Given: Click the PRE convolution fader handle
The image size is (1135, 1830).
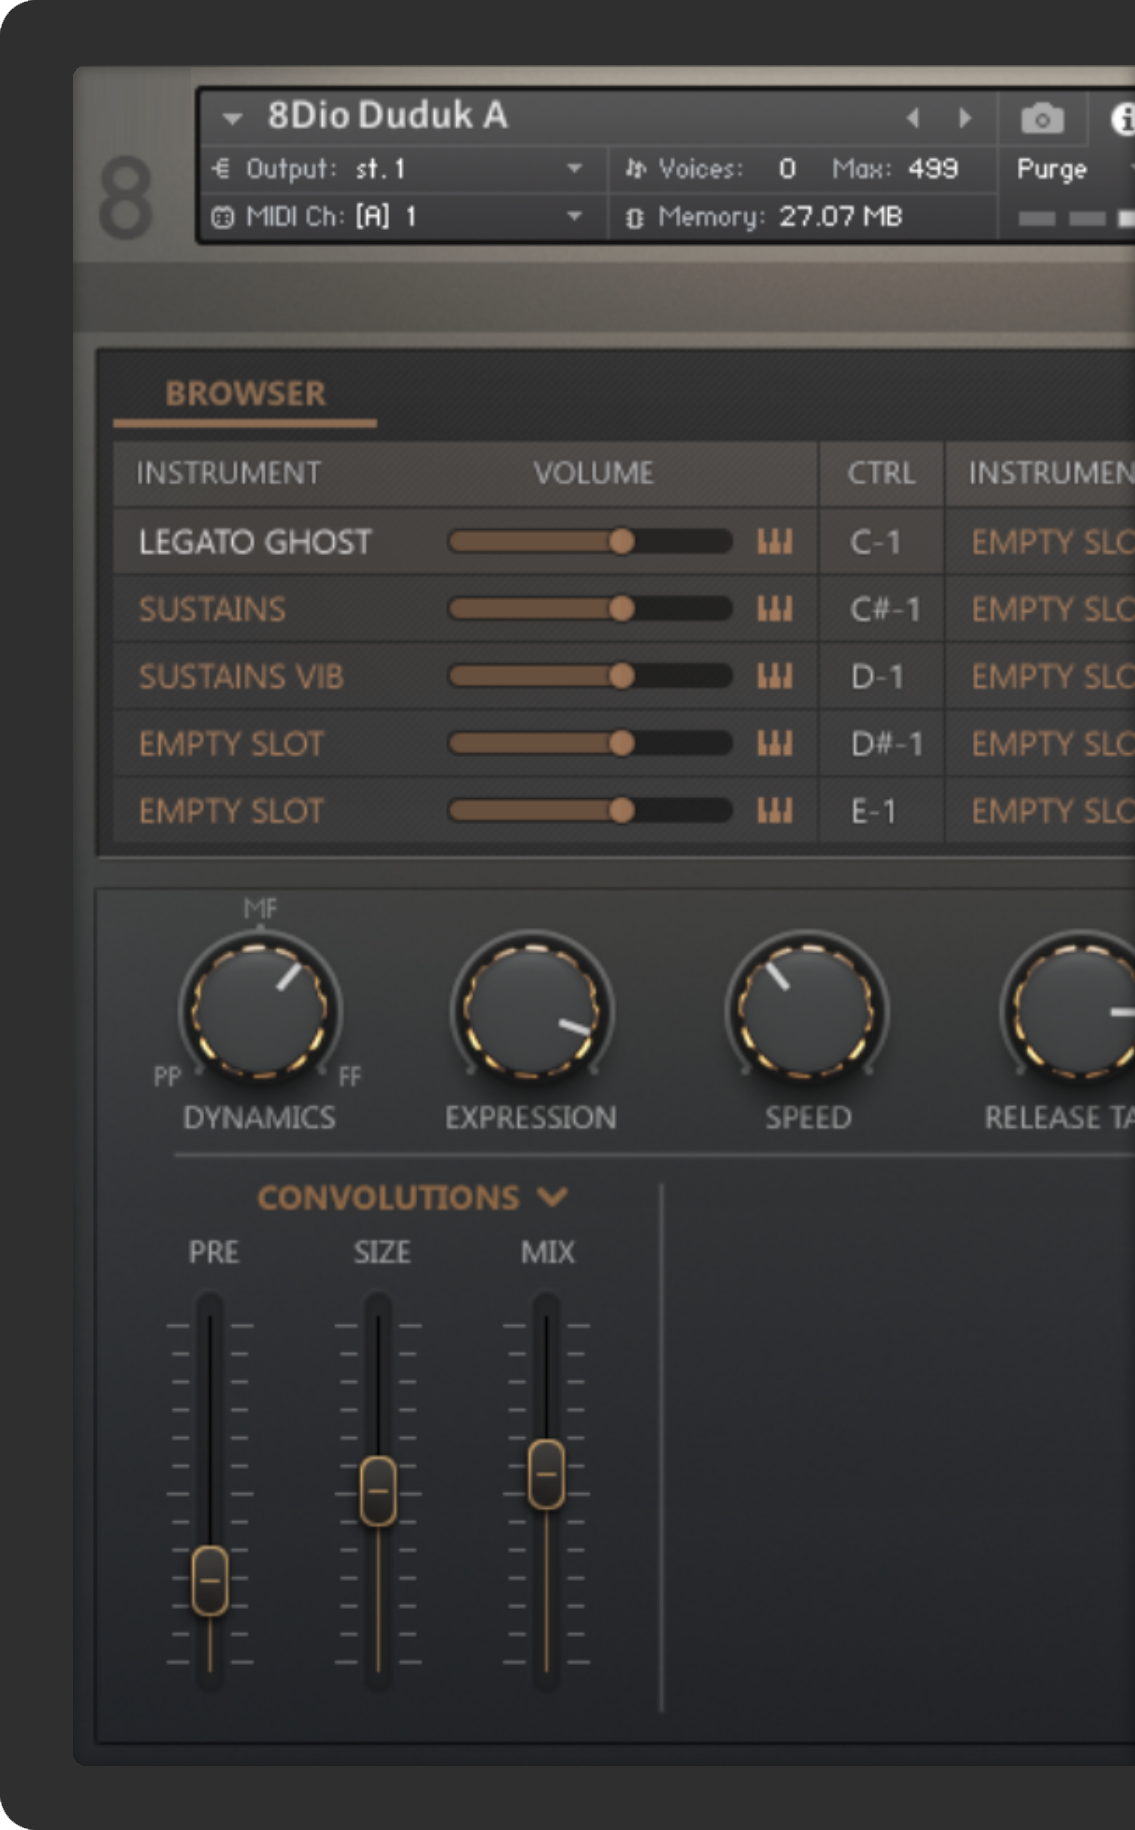Looking at the screenshot, I should (x=210, y=1581).
